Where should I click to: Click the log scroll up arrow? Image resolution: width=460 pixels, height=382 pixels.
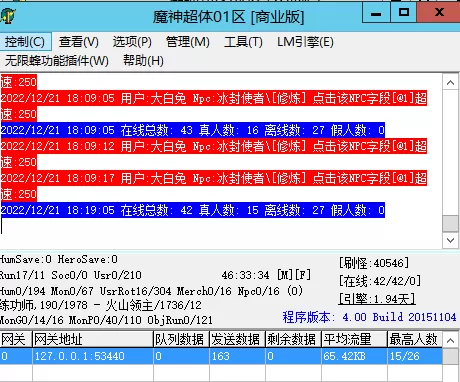pos(451,82)
